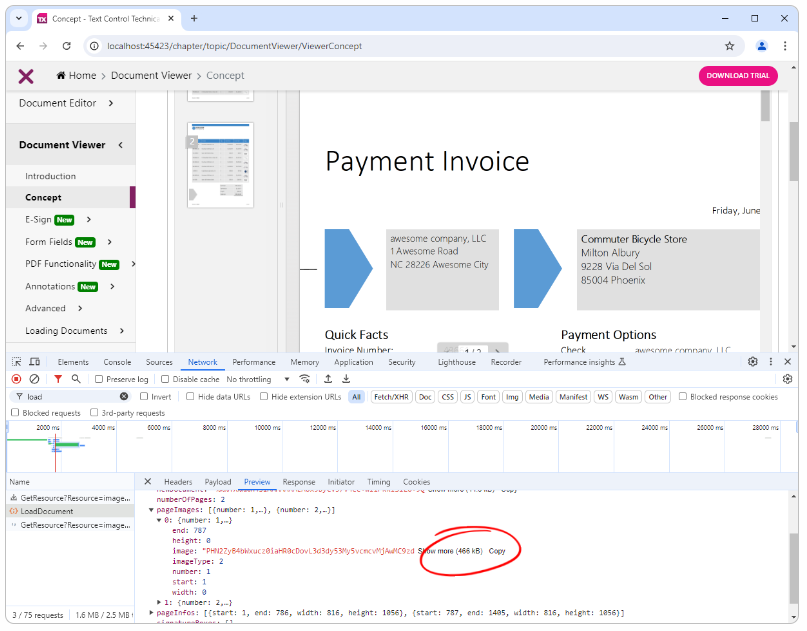Screen dimensions: 807x631
Task: Collapse the Document Viewer sidebar section
Action: [x=120, y=145]
